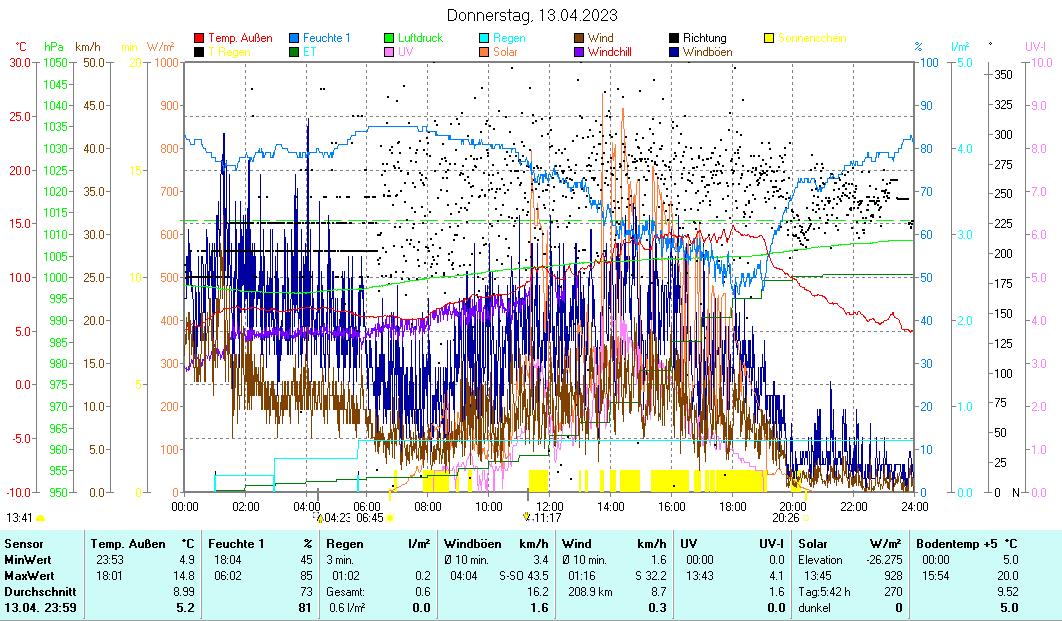Click the Richtung legend label
Viewport: 1062px width, 621px height.
[704, 39]
